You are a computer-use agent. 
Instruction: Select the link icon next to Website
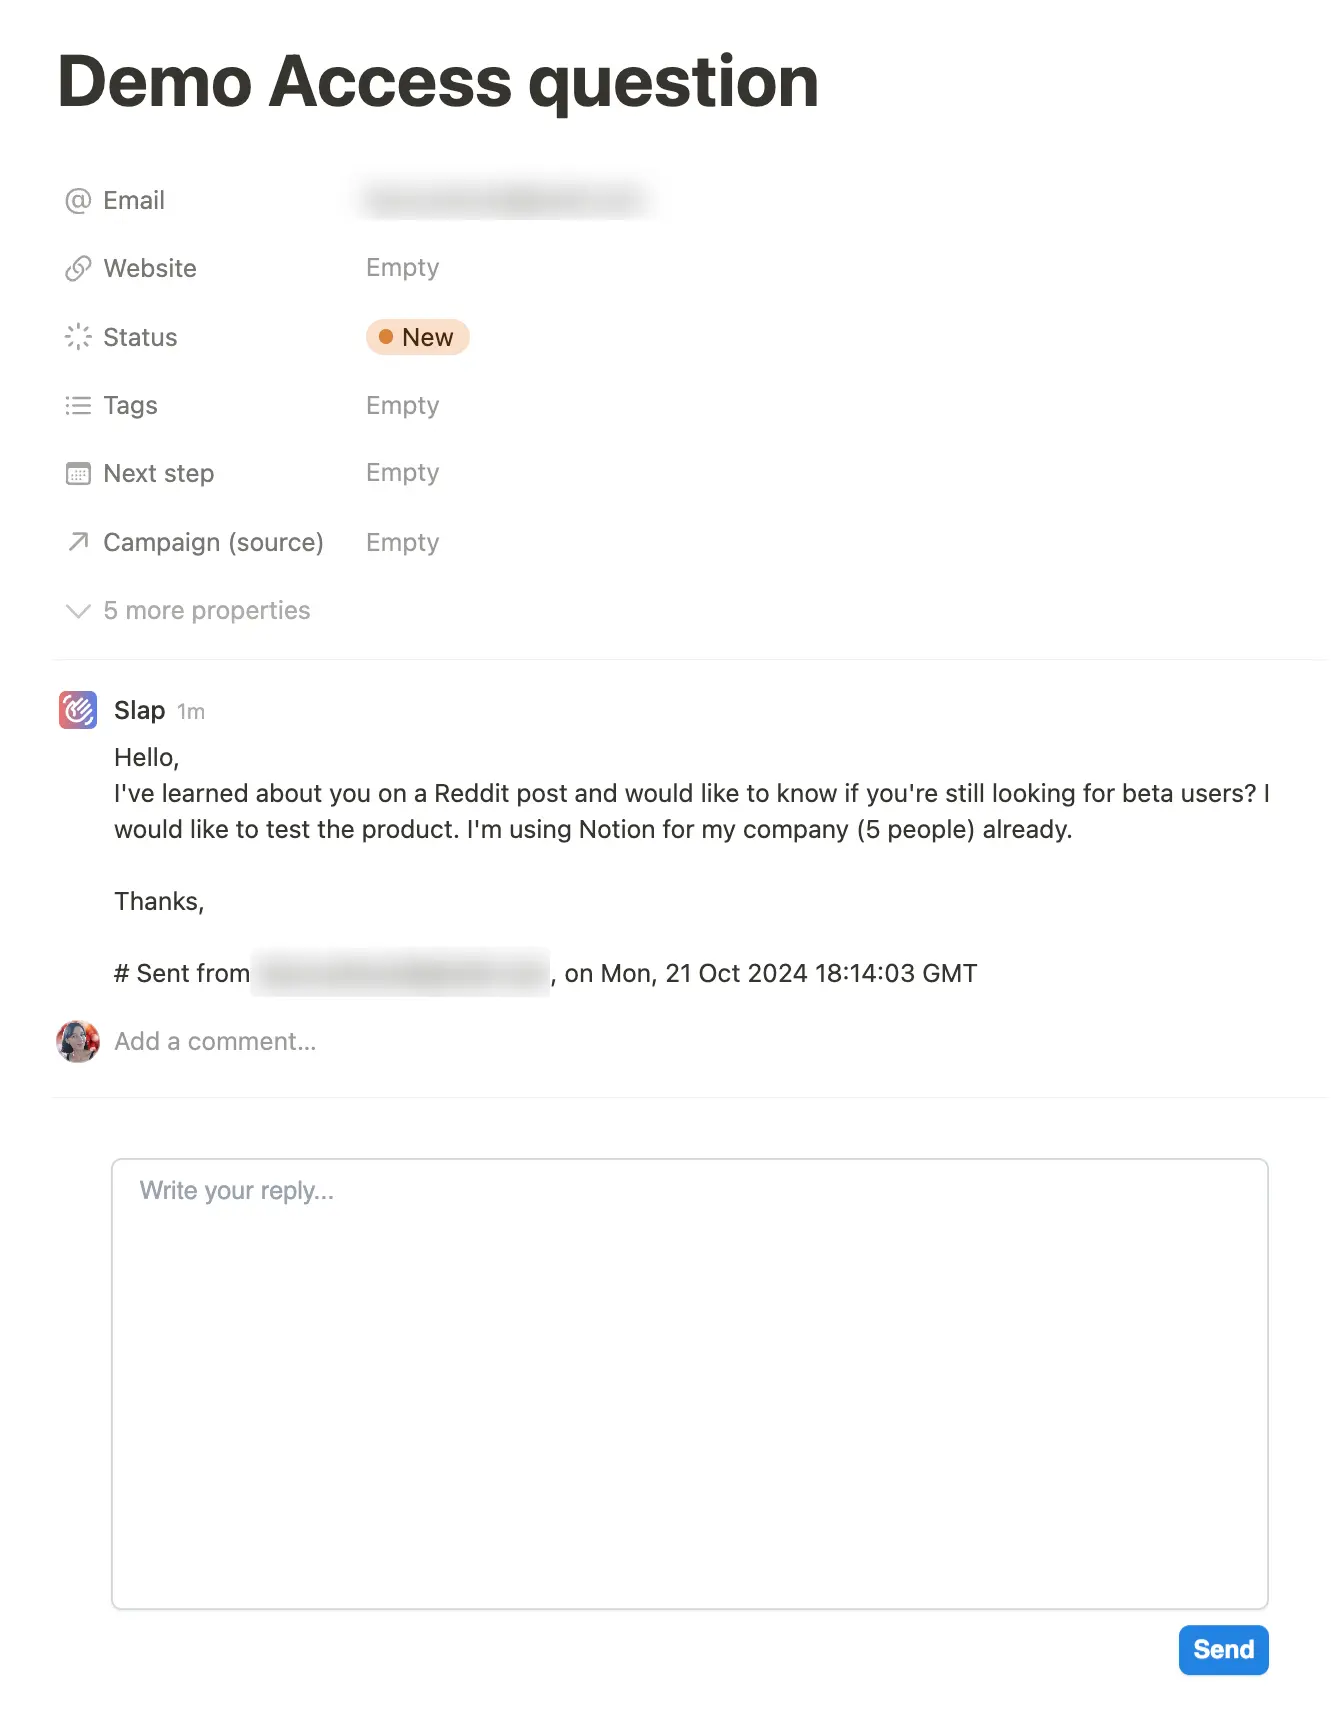pos(77,268)
